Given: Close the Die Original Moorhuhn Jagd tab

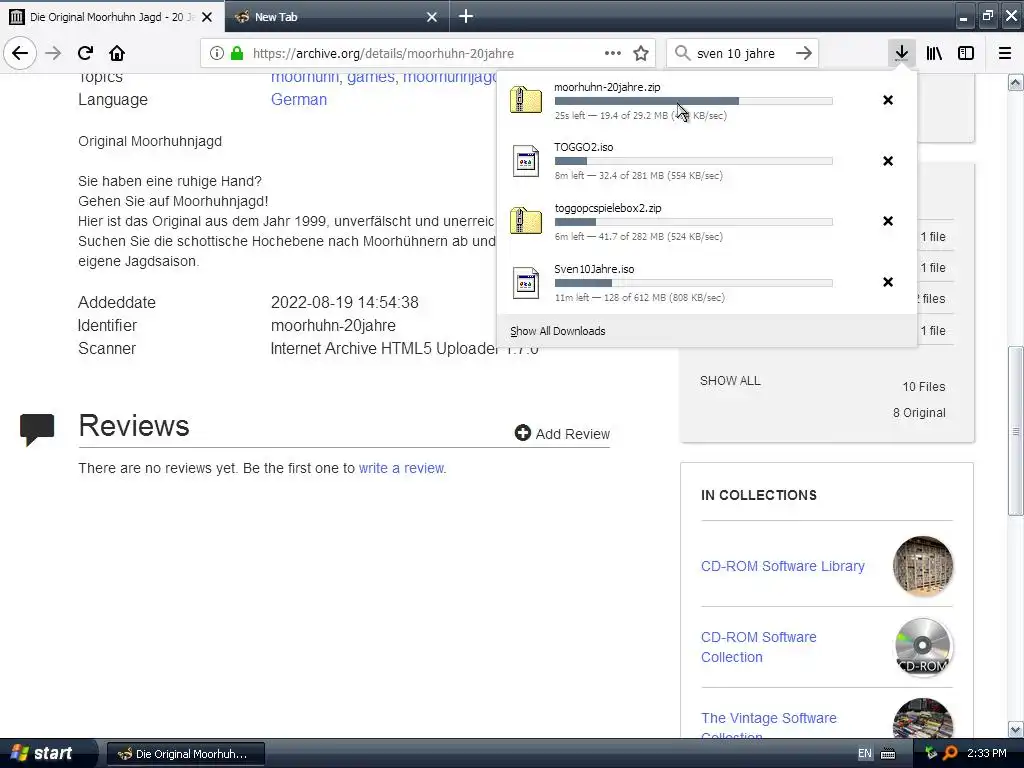Looking at the screenshot, I should pos(207,17).
